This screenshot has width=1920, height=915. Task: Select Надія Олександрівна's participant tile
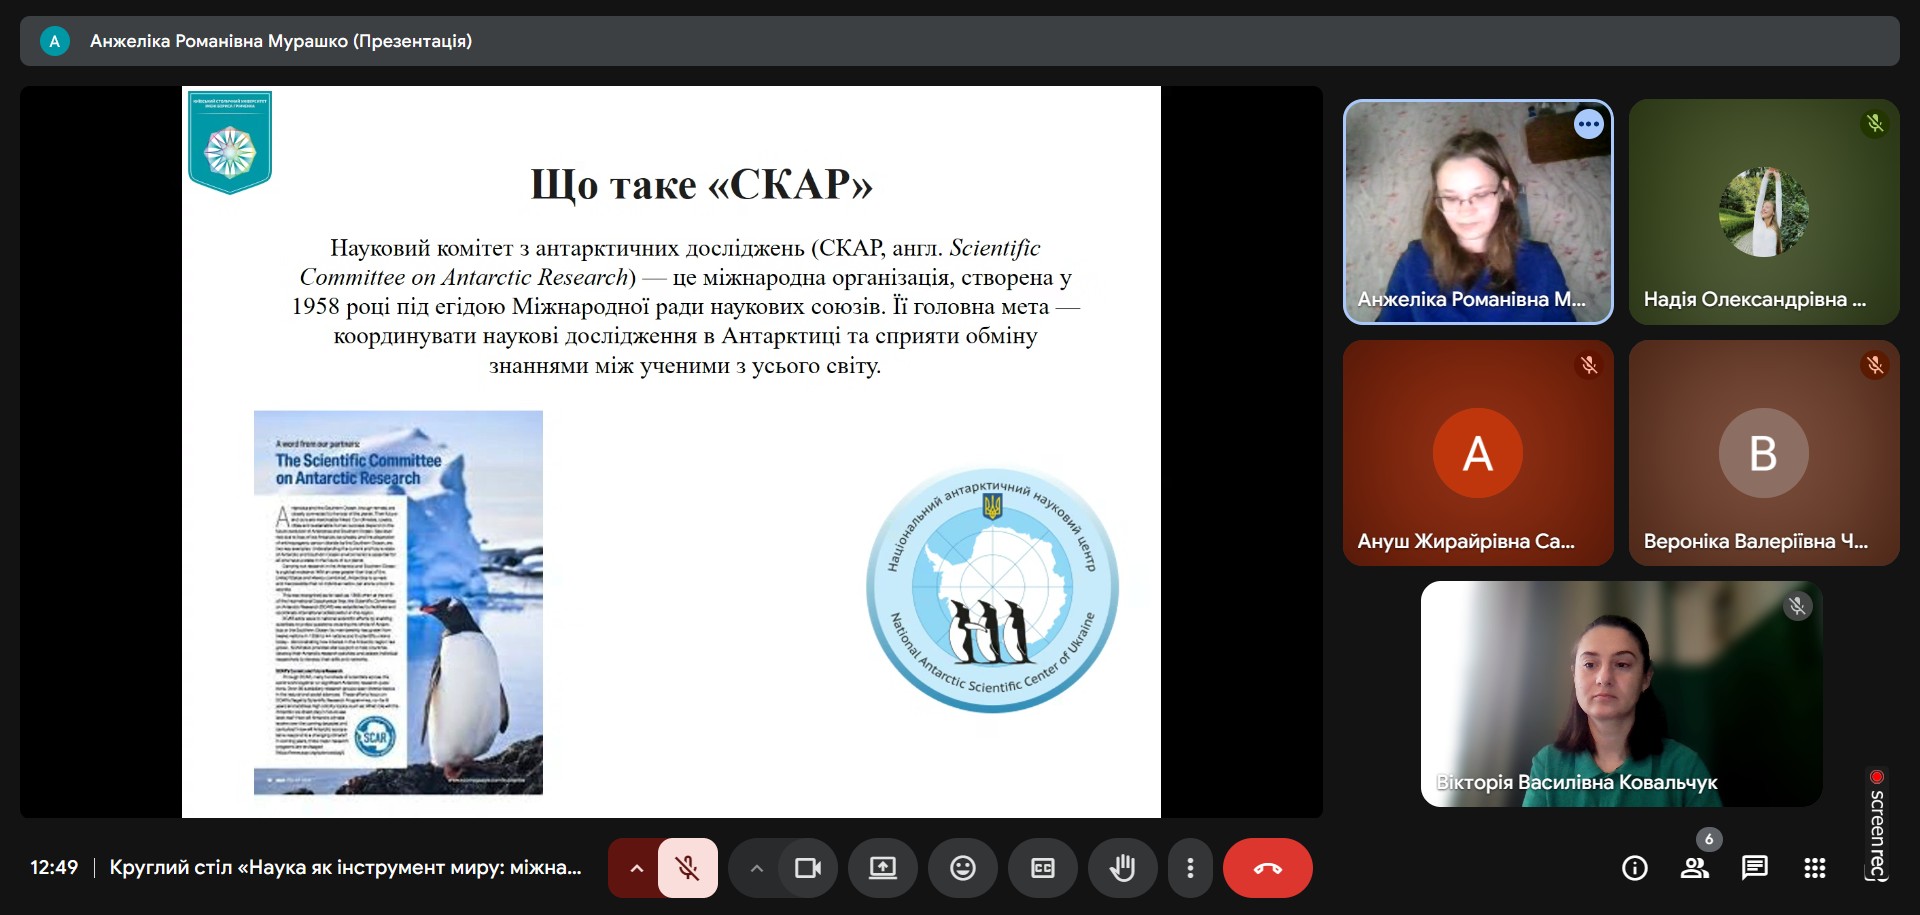1763,212
